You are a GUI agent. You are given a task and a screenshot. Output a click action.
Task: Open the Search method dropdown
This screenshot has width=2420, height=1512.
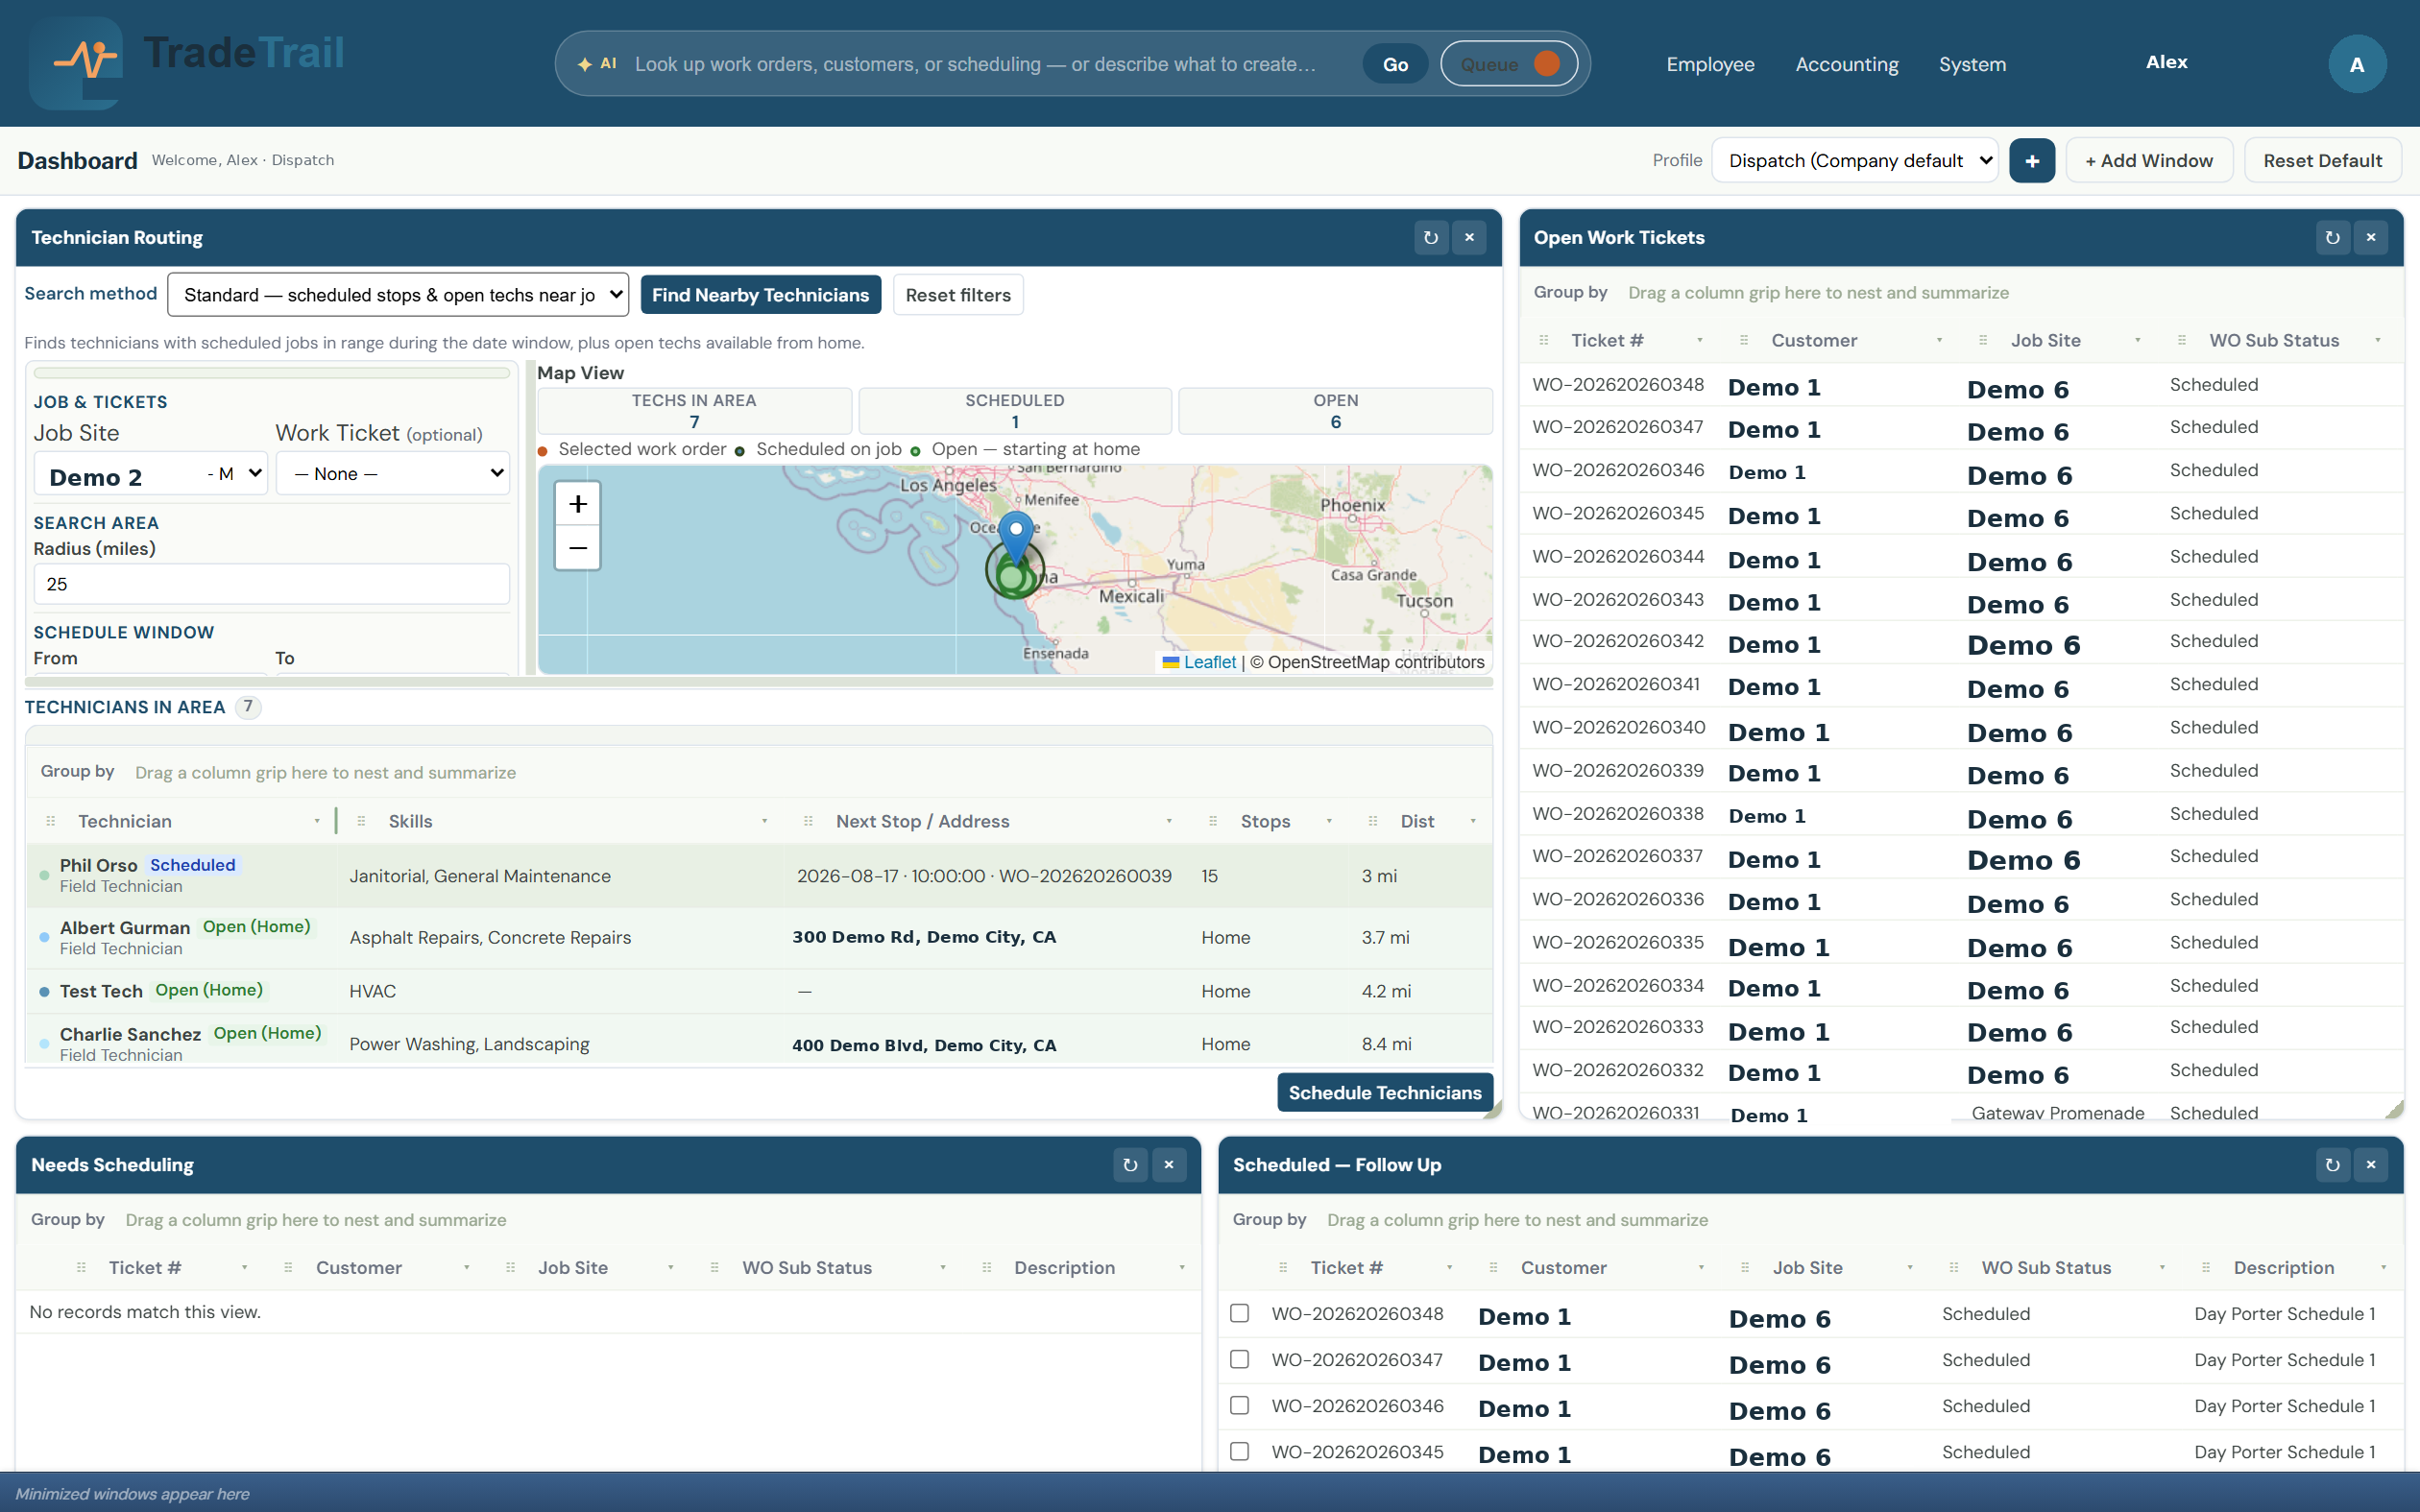tap(398, 295)
